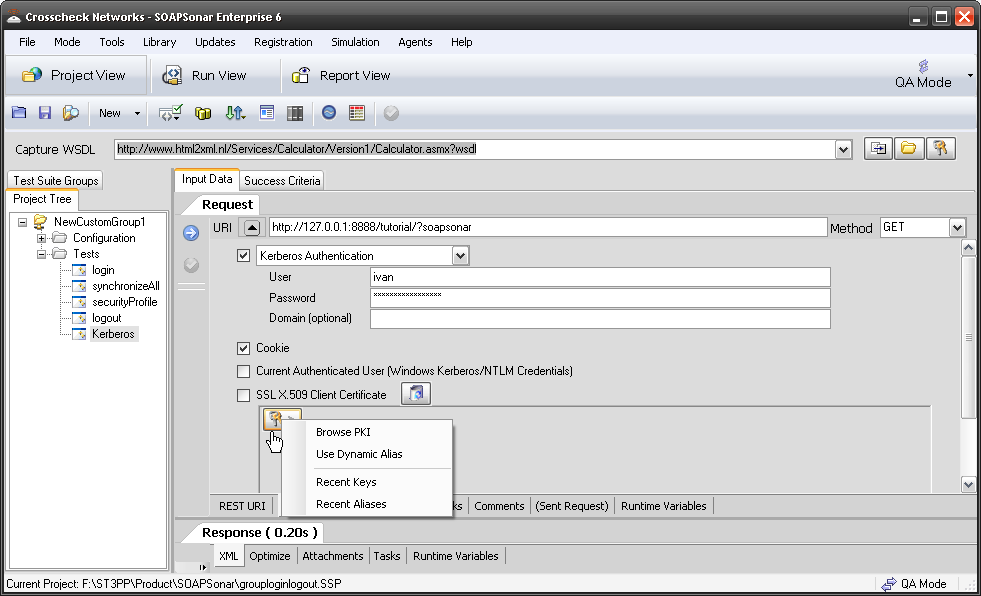Click the gray checkmark toolbar icon
Viewport: 981px width, 596px height.
(391, 113)
